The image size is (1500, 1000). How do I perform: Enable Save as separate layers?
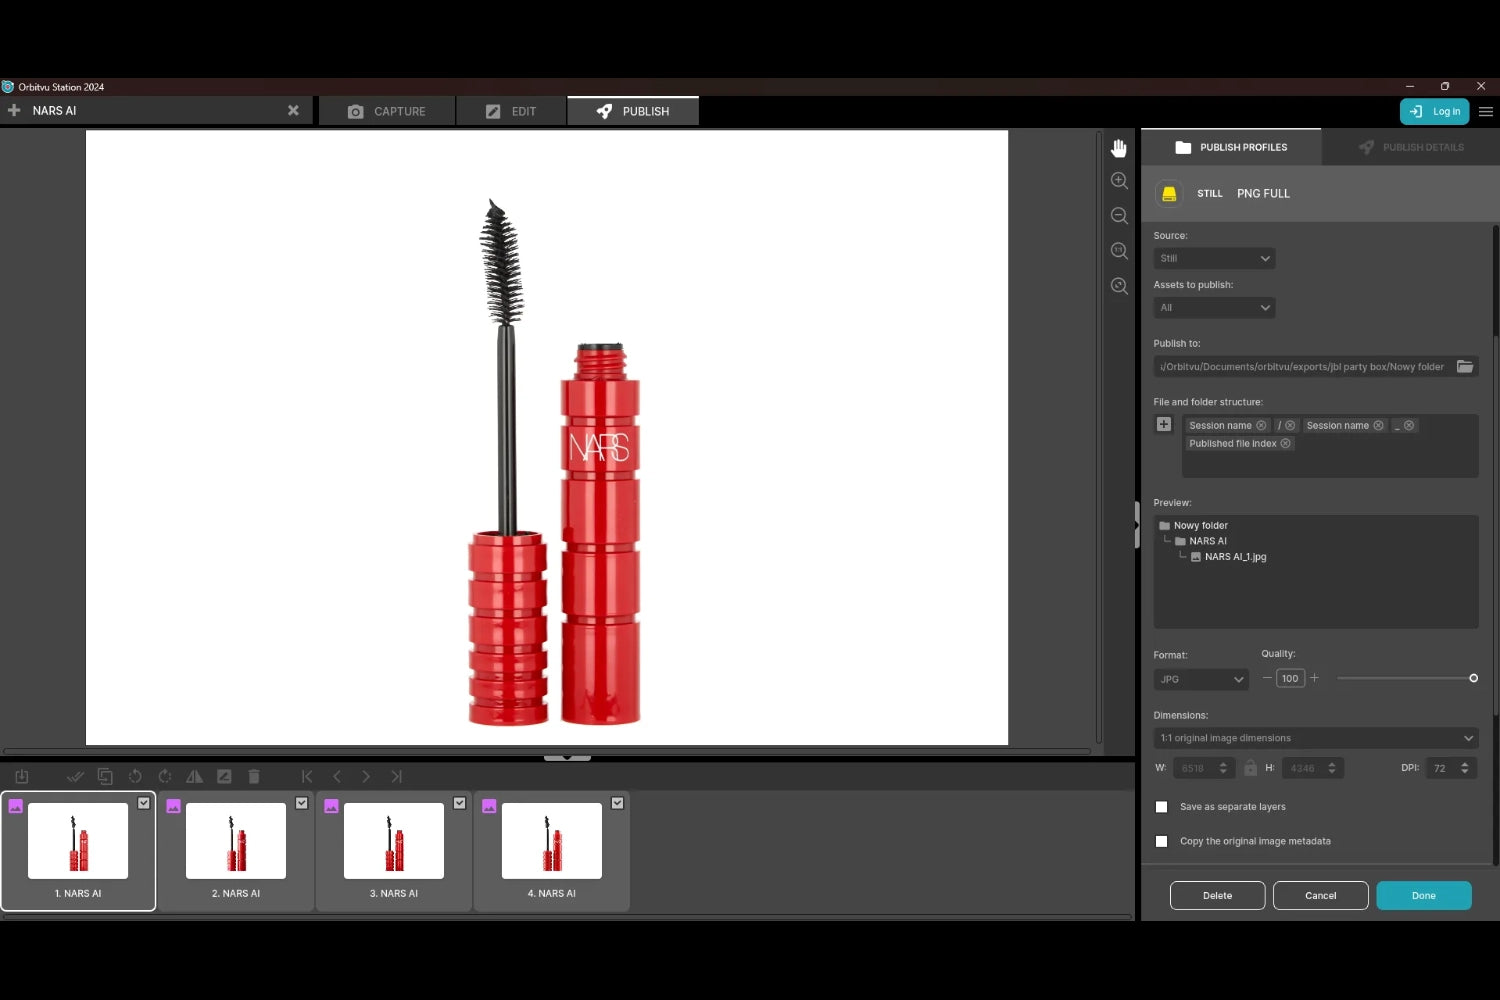point(1162,807)
